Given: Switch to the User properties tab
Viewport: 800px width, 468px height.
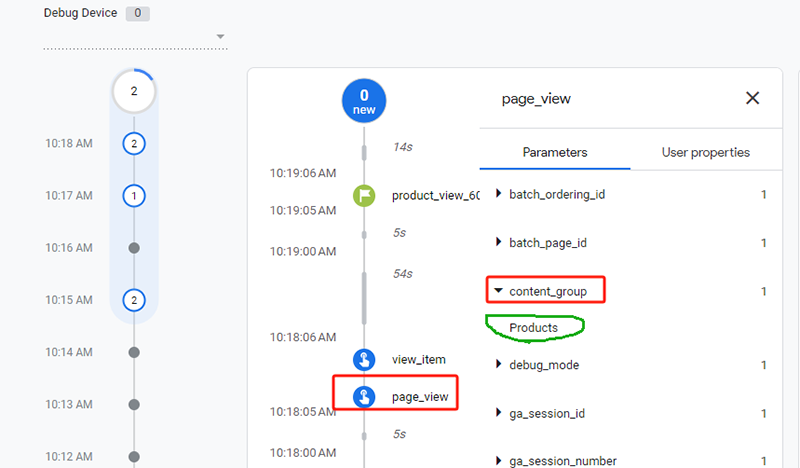Looking at the screenshot, I should (x=705, y=153).
